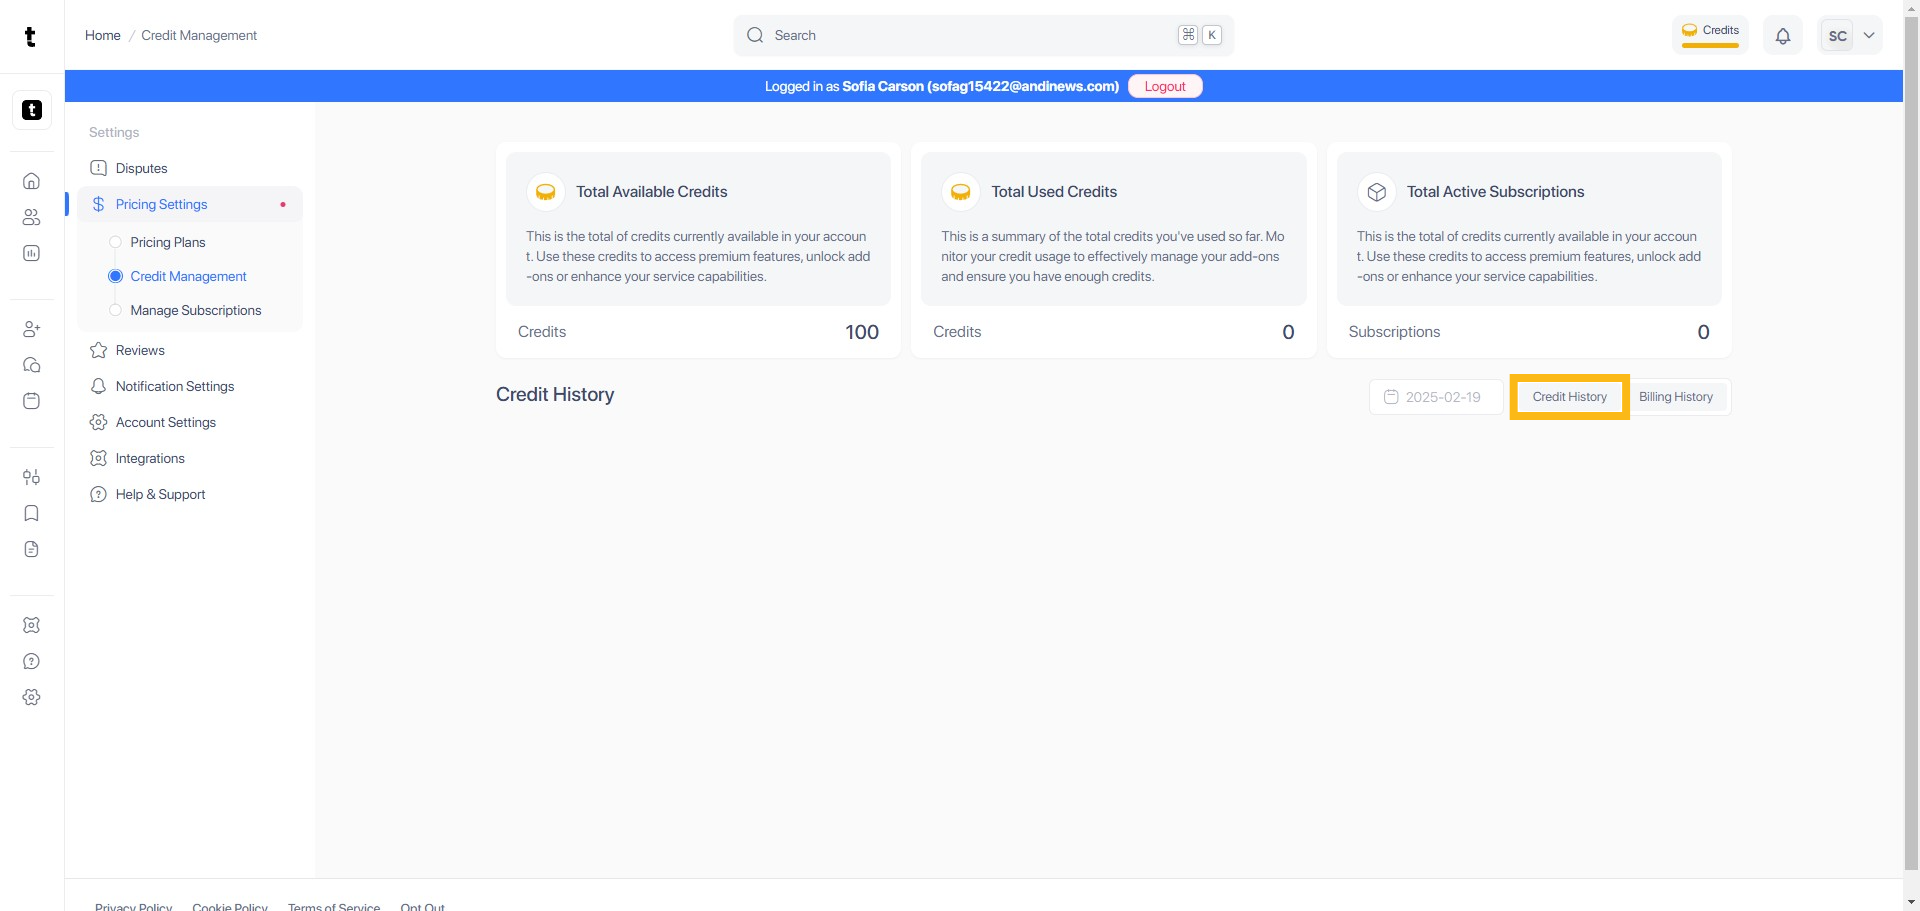The width and height of the screenshot is (1920, 911).
Task: Open the notifications bell icon
Action: click(x=1782, y=36)
